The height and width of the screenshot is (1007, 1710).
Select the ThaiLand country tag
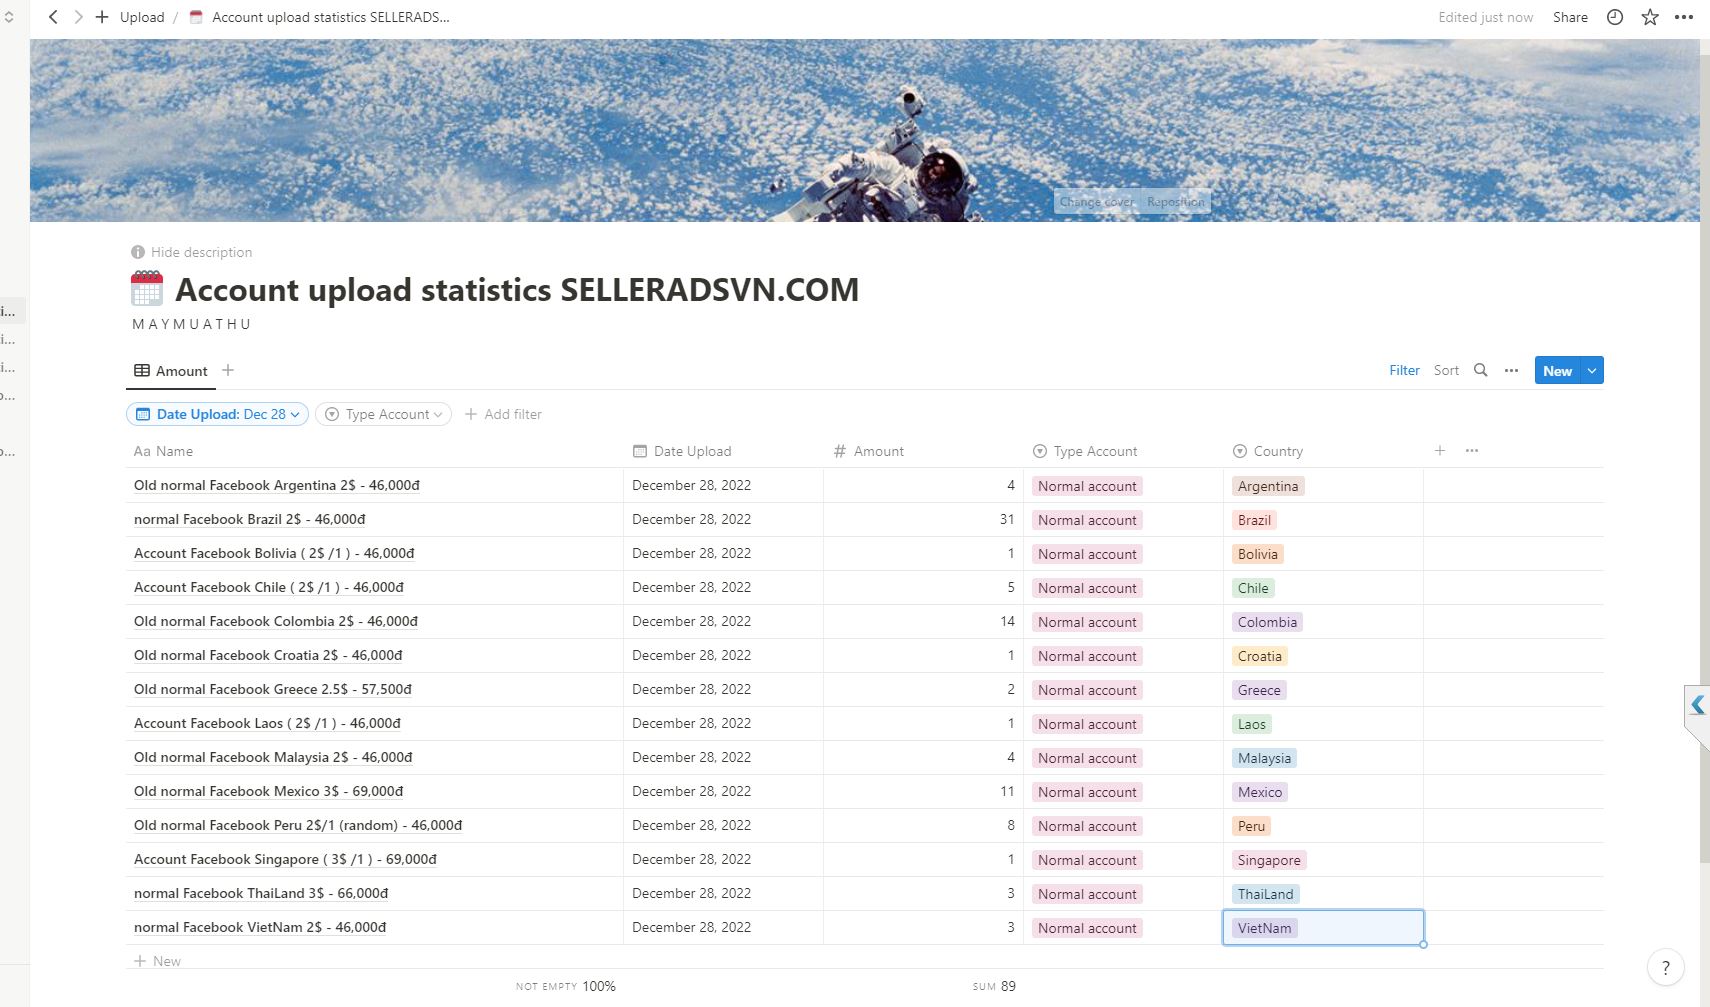coord(1265,894)
